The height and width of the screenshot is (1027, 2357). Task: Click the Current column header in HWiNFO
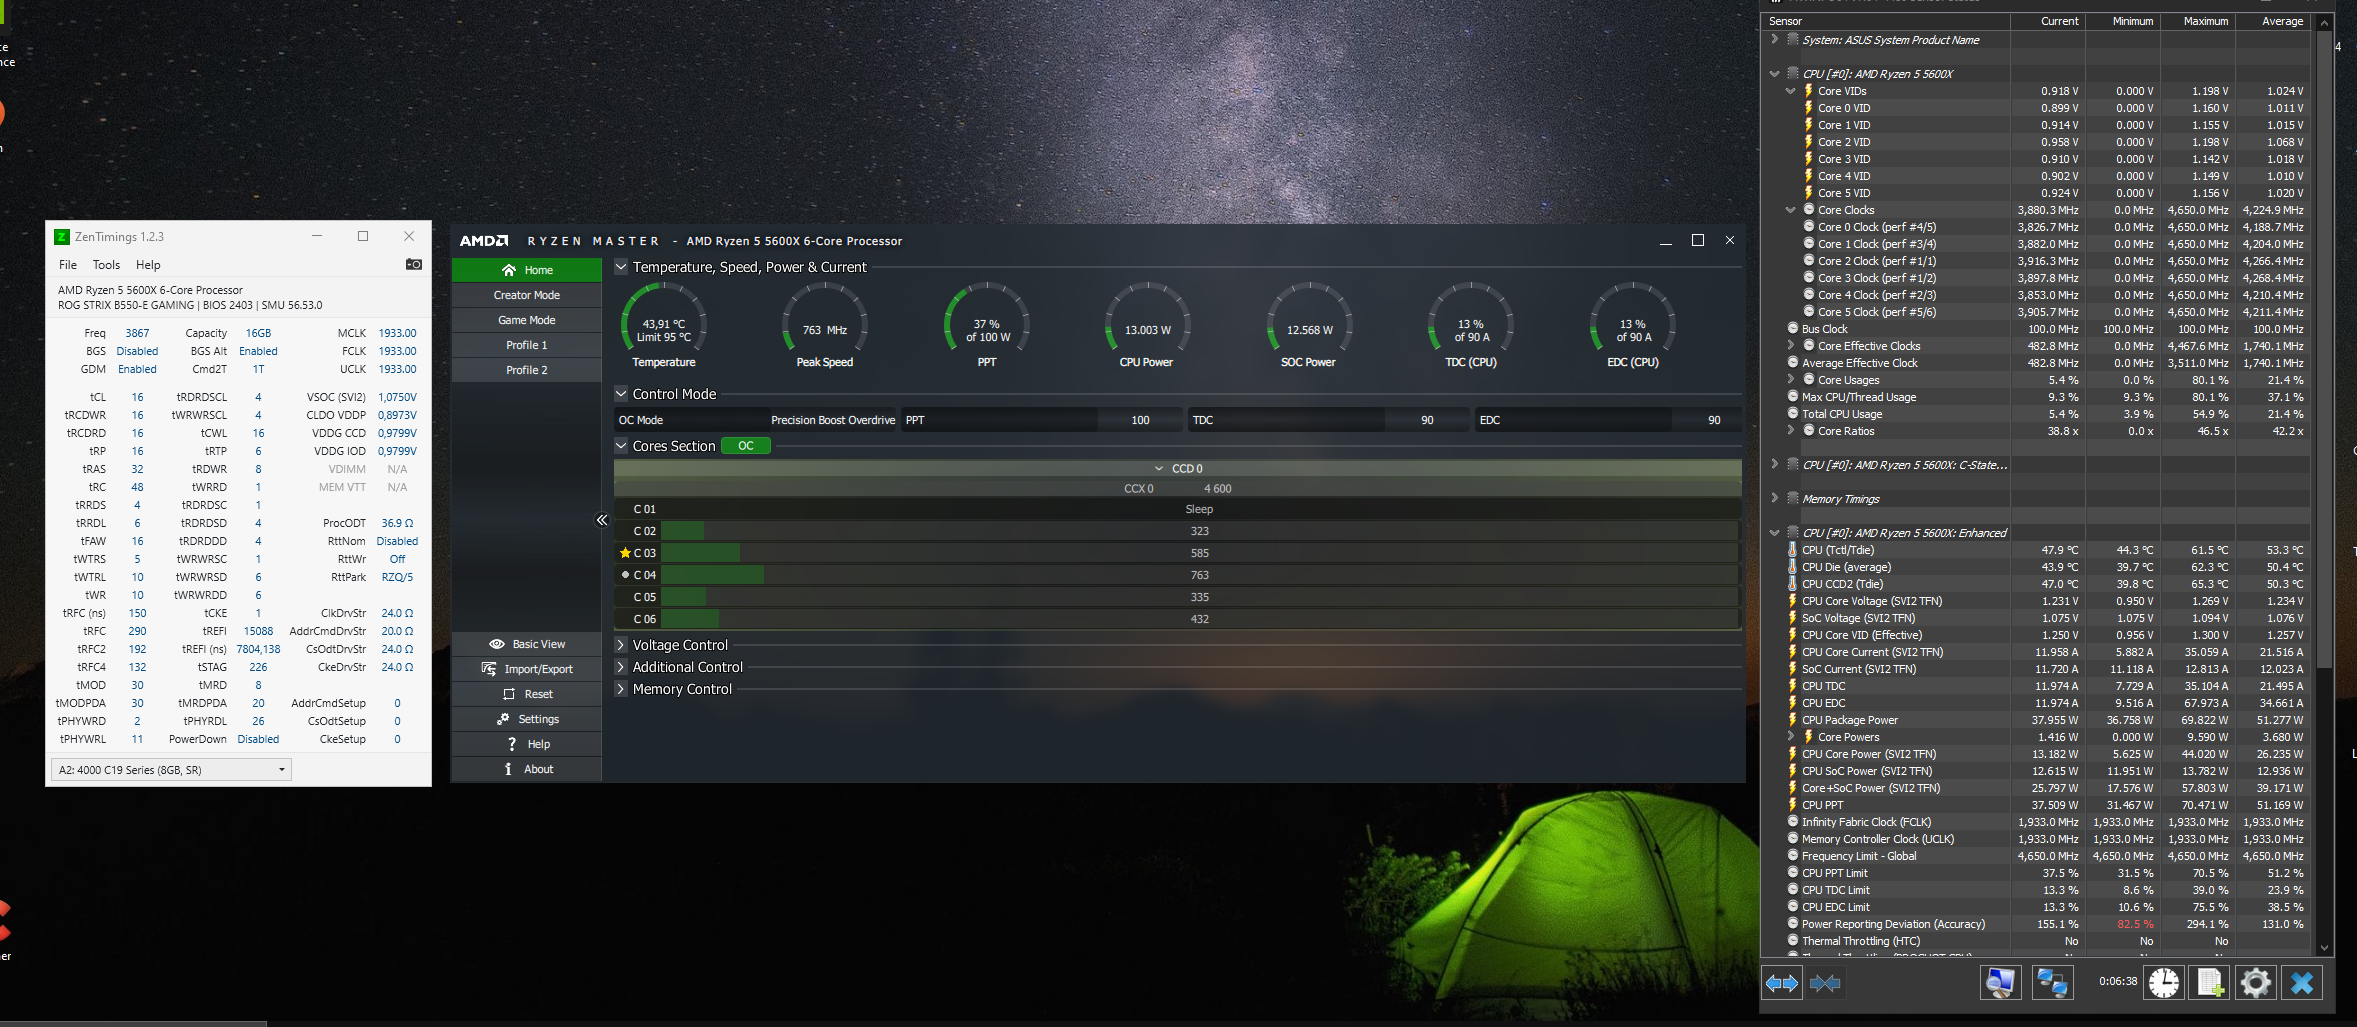(x=2048, y=21)
